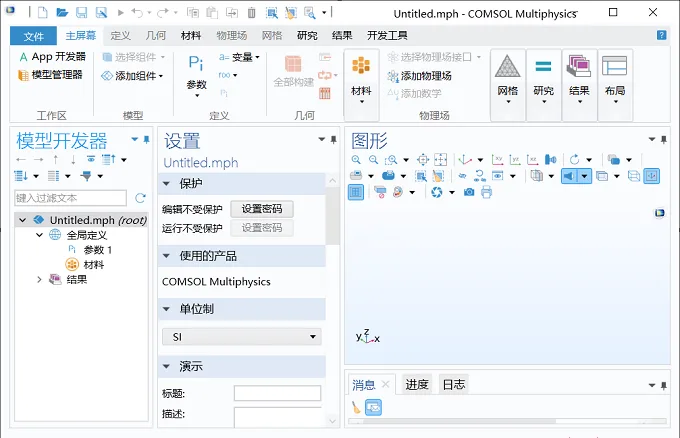Zoom out in the graphics toolbar
Viewport: 680px width, 438px height.
(373, 160)
